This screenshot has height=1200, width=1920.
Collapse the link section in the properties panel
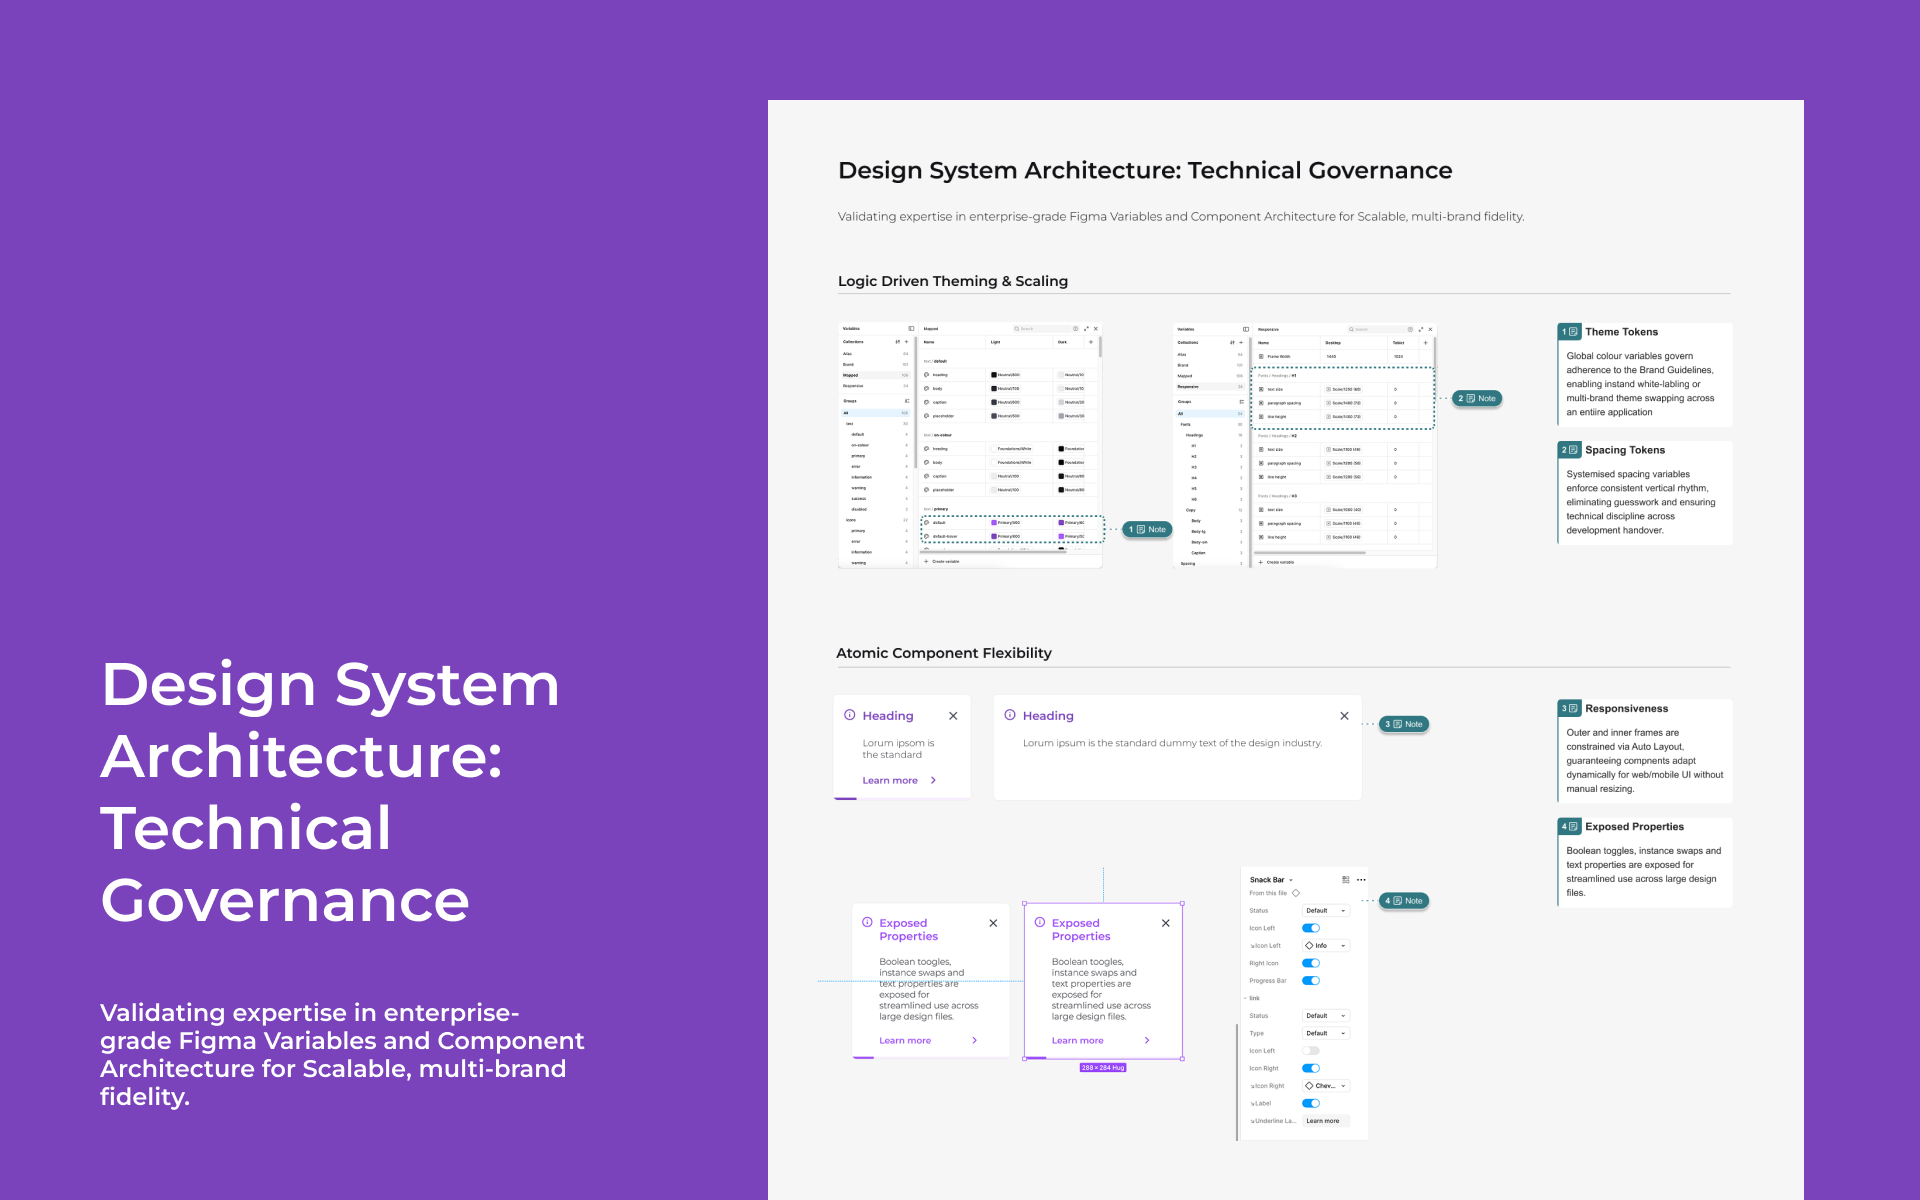tap(1245, 998)
